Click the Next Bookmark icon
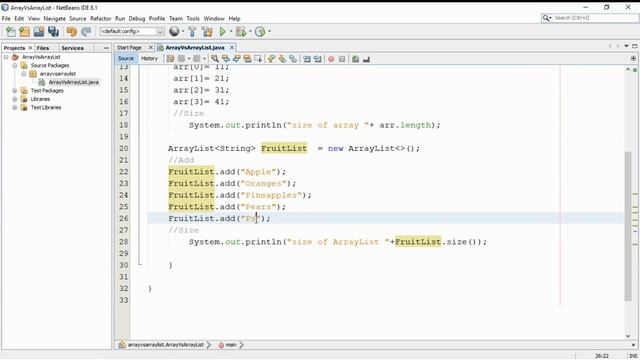Screen dimensions: 640x360 coord(282,59)
